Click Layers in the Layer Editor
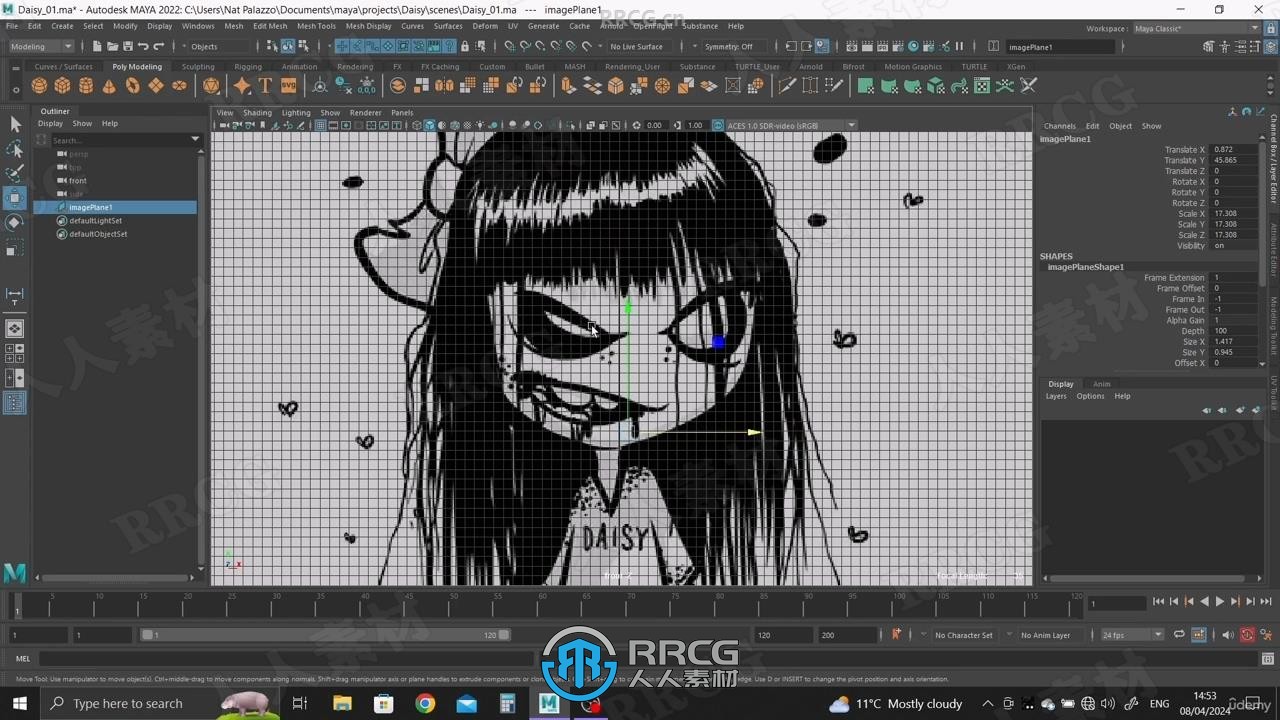 pos(1056,396)
